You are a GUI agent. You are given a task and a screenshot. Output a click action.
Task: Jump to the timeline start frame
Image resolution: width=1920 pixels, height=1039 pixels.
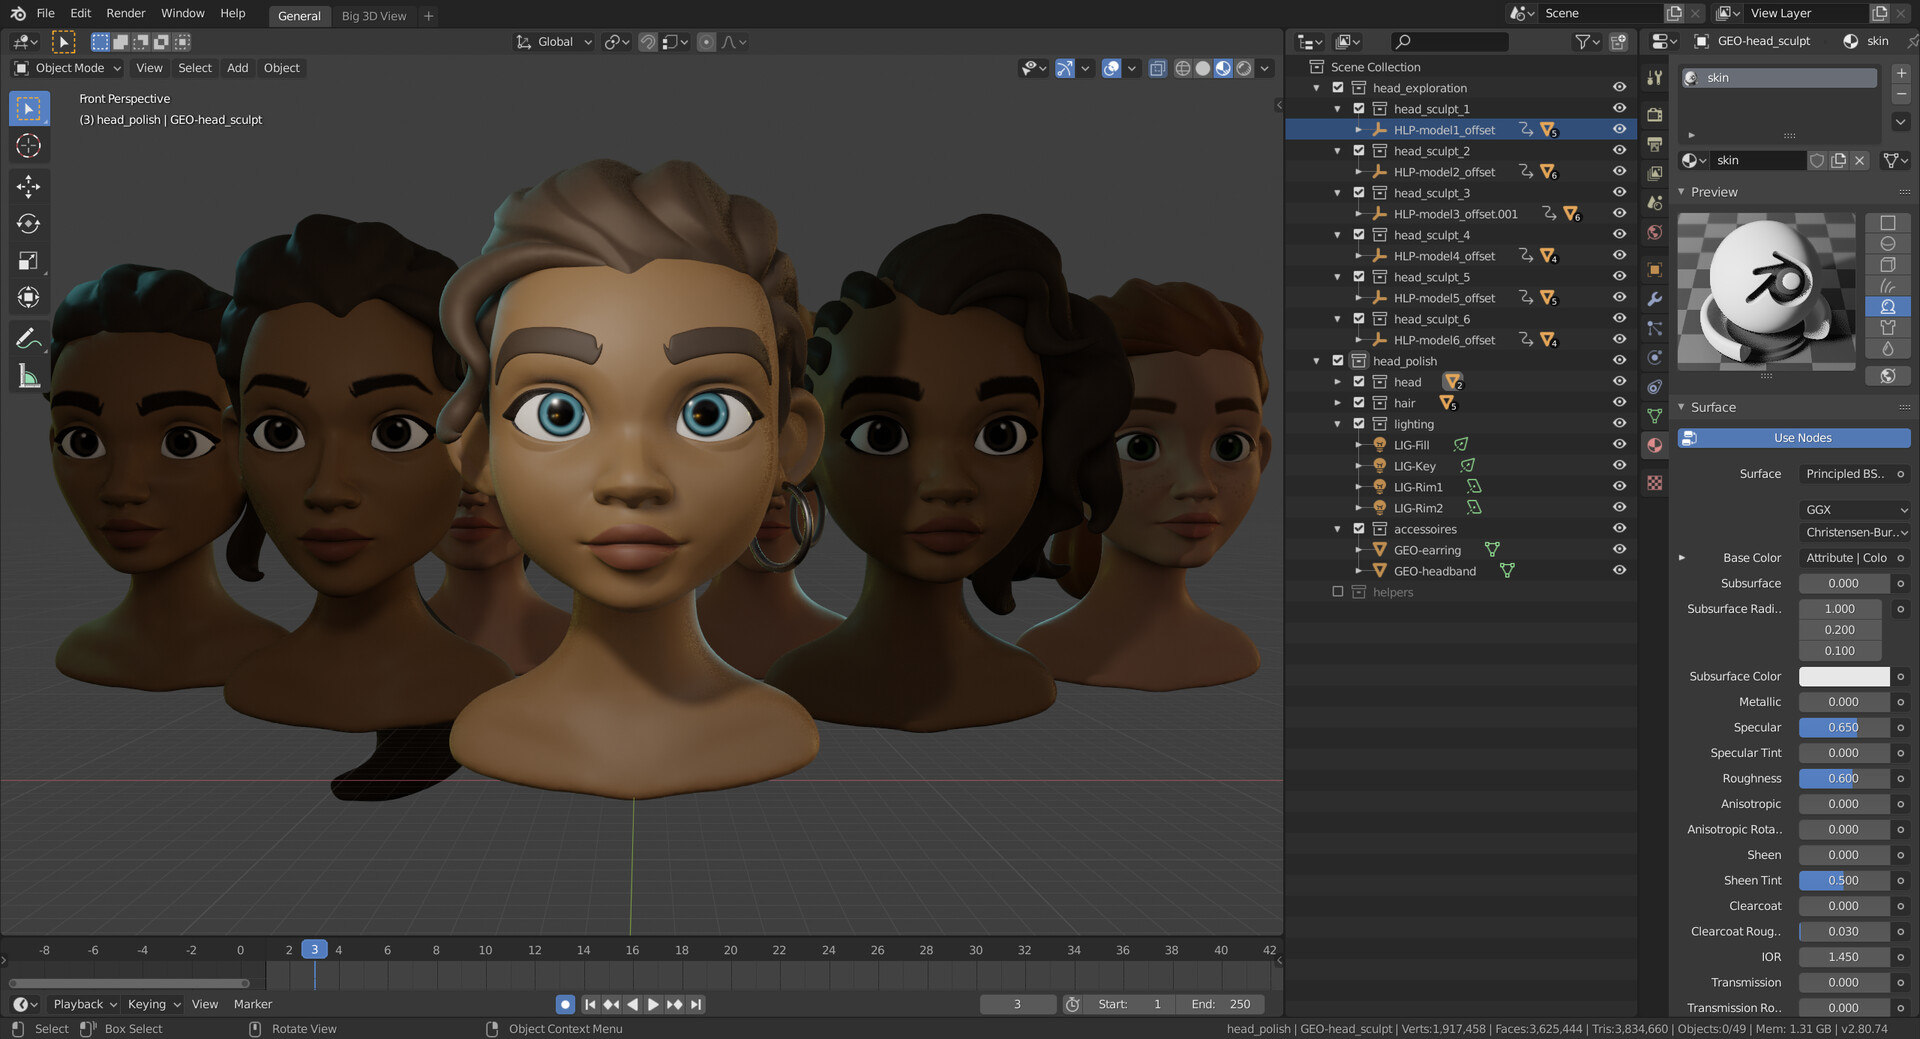tap(590, 1004)
